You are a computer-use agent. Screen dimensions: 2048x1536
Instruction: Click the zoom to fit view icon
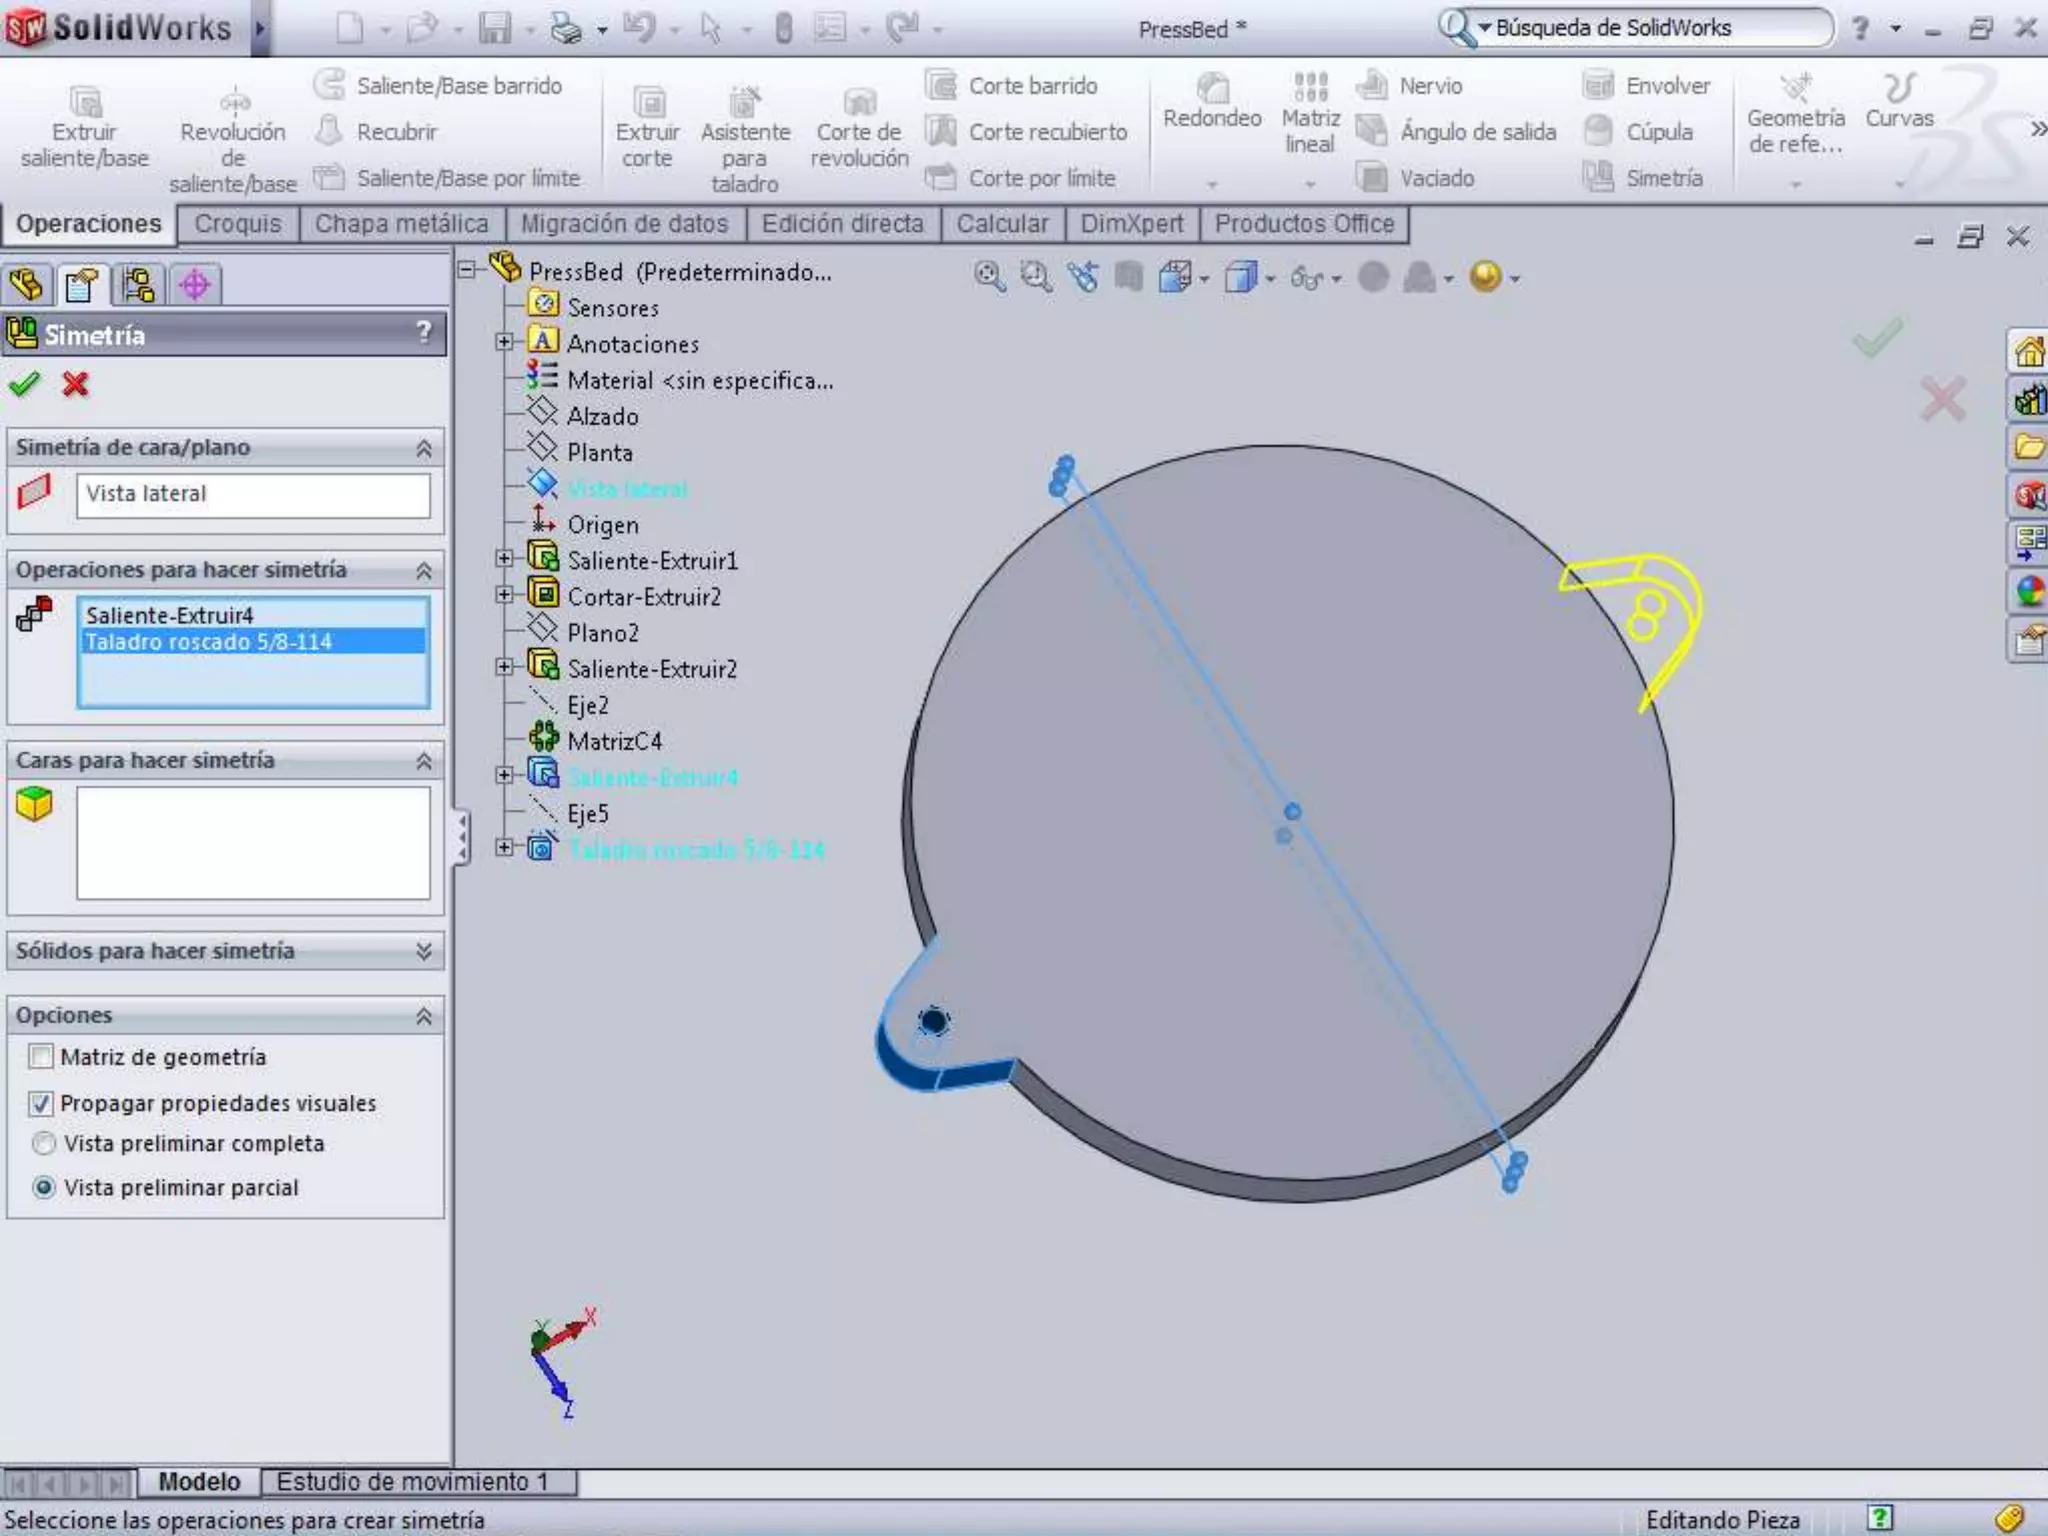989,277
